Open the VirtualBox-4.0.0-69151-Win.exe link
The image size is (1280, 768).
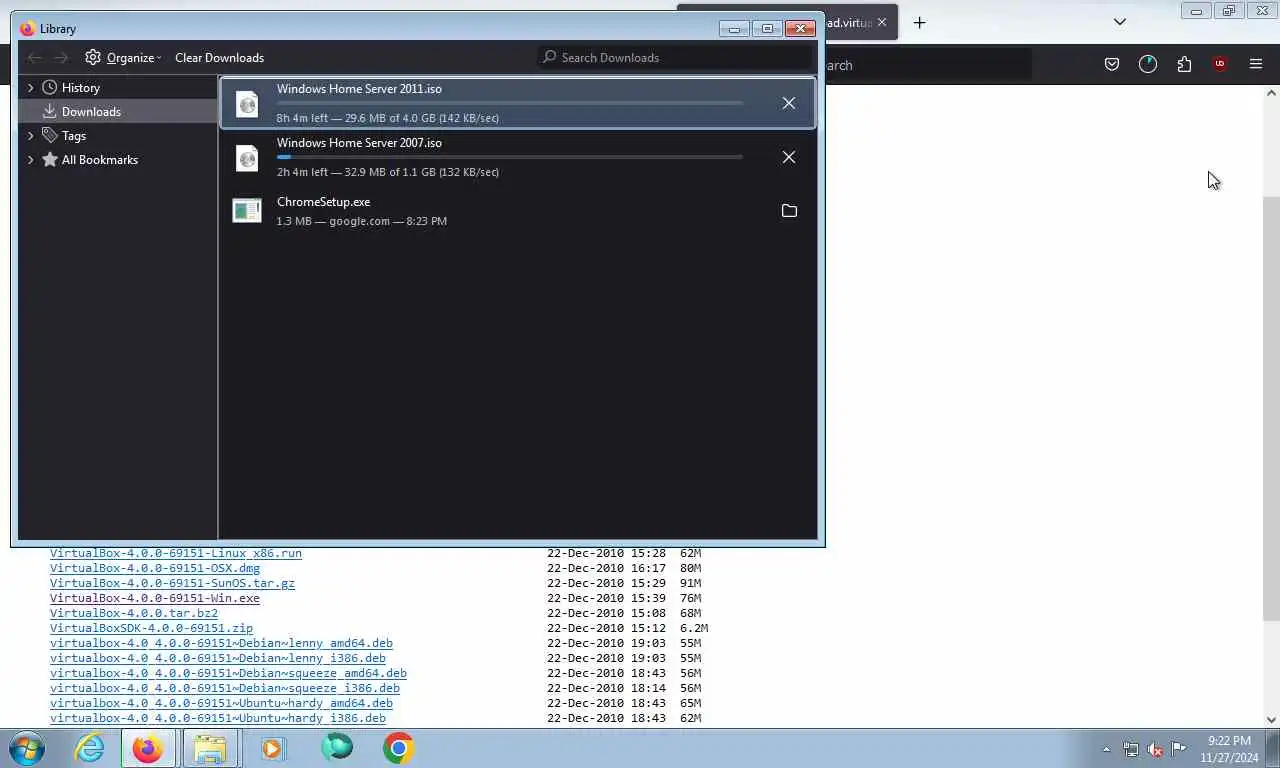pos(155,598)
